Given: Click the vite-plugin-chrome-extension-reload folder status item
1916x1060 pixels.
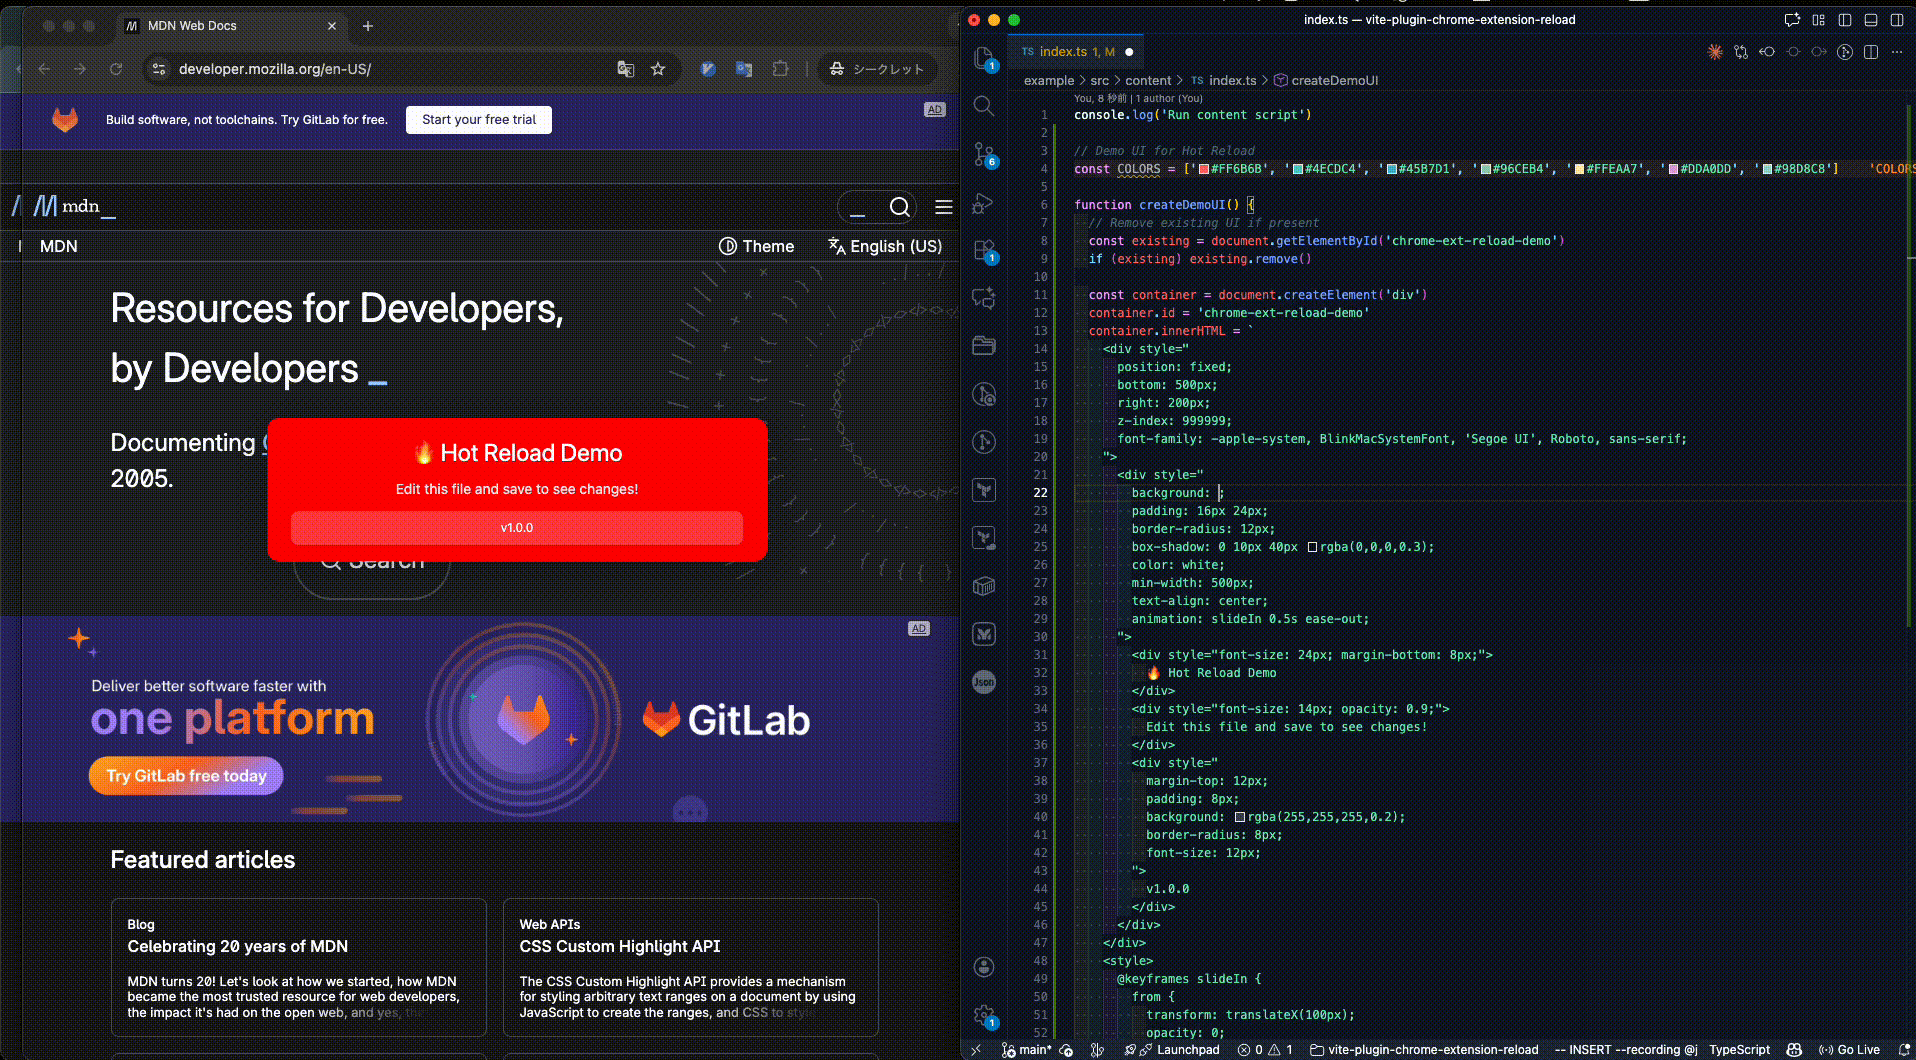Looking at the screenshot, I should pos(1425,1050).
